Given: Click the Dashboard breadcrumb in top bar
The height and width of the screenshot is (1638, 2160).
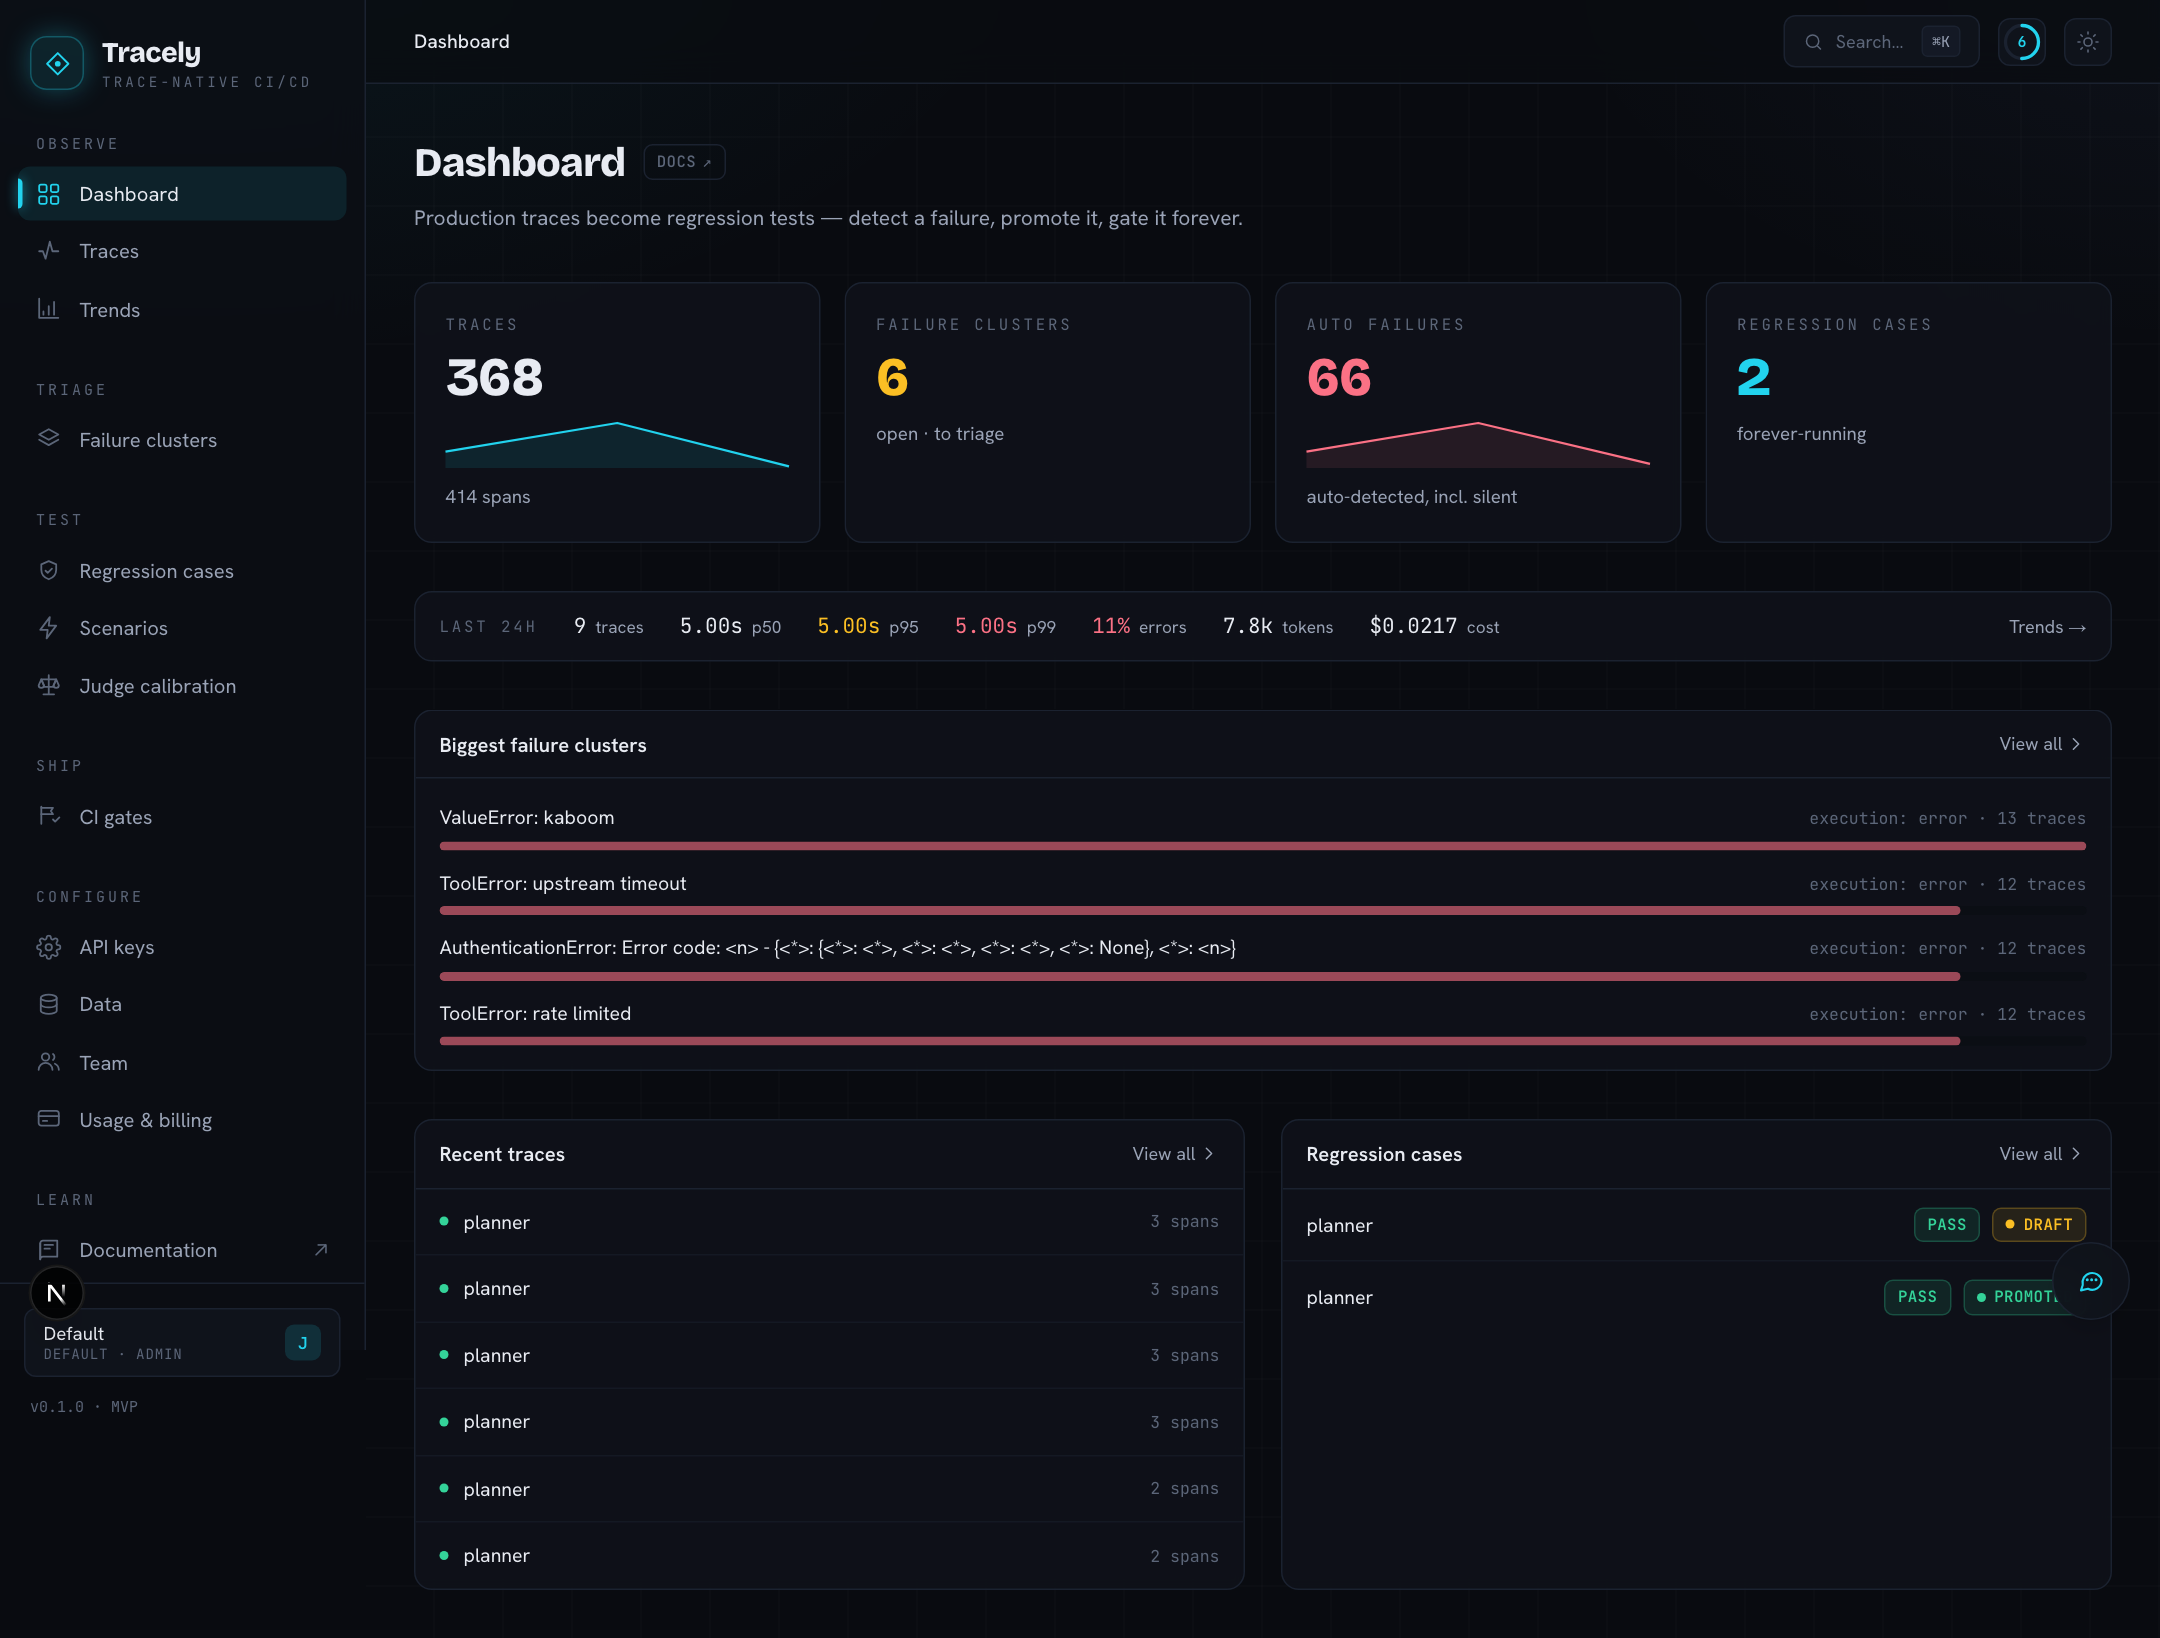Looking at the screenshot, I should [462, 42].
